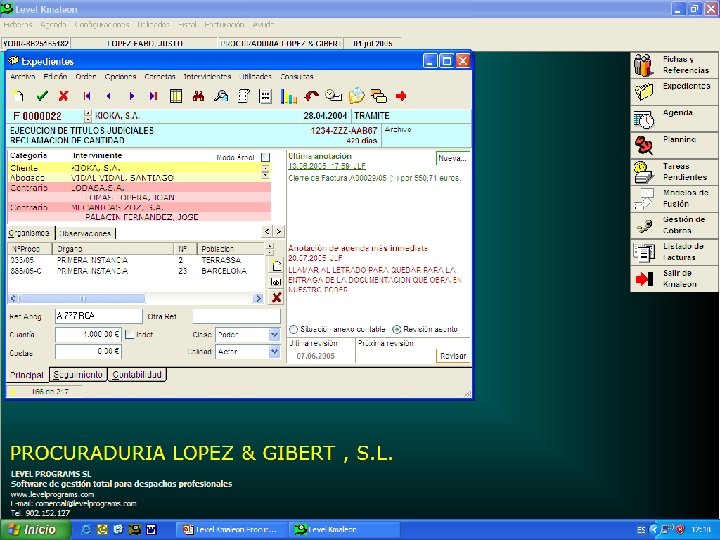Click the green checkmark save icon
Image resolution: width=720 pixels, height=540 pixels.
42,96
